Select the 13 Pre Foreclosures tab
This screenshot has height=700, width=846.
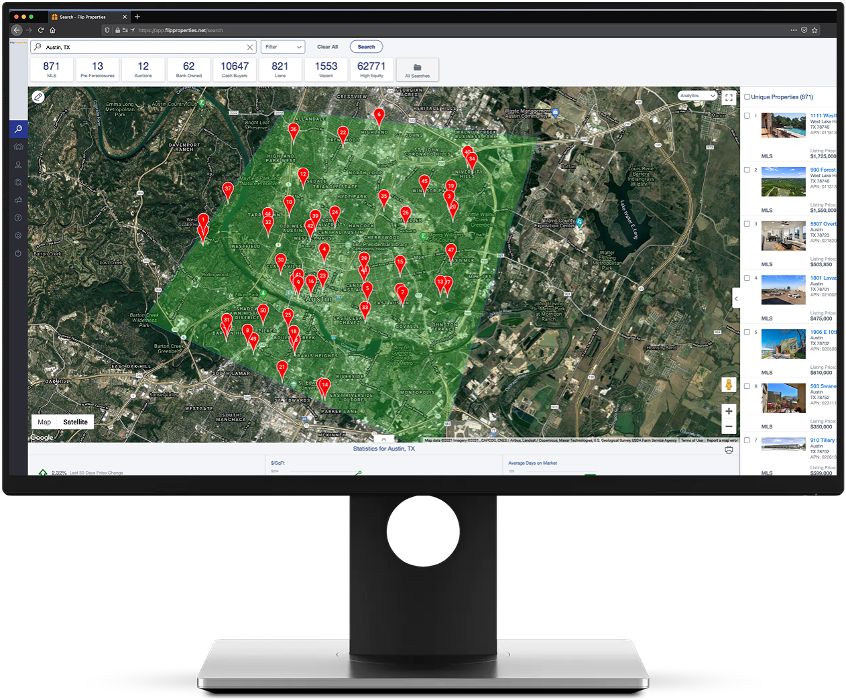click(98, 70)
